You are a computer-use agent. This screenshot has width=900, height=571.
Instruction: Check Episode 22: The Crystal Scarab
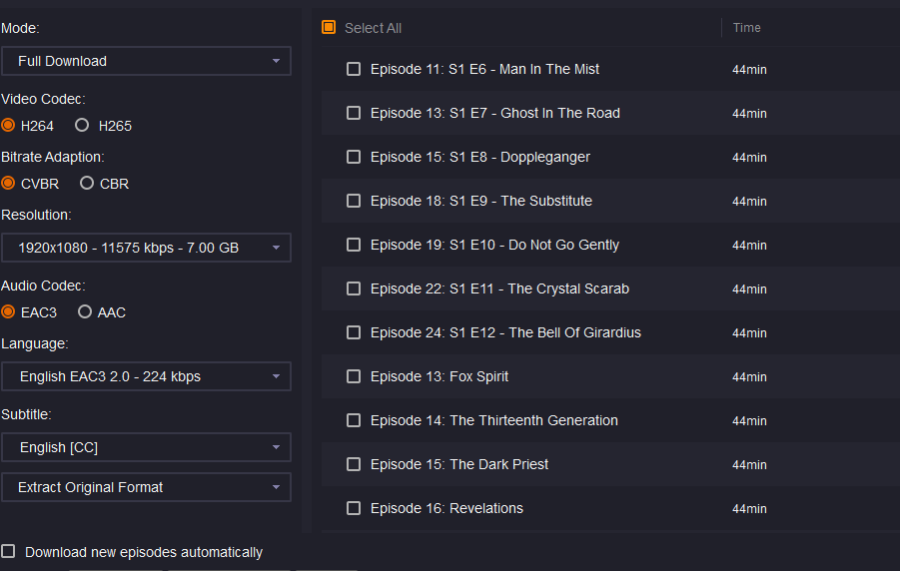pos(353,289)
